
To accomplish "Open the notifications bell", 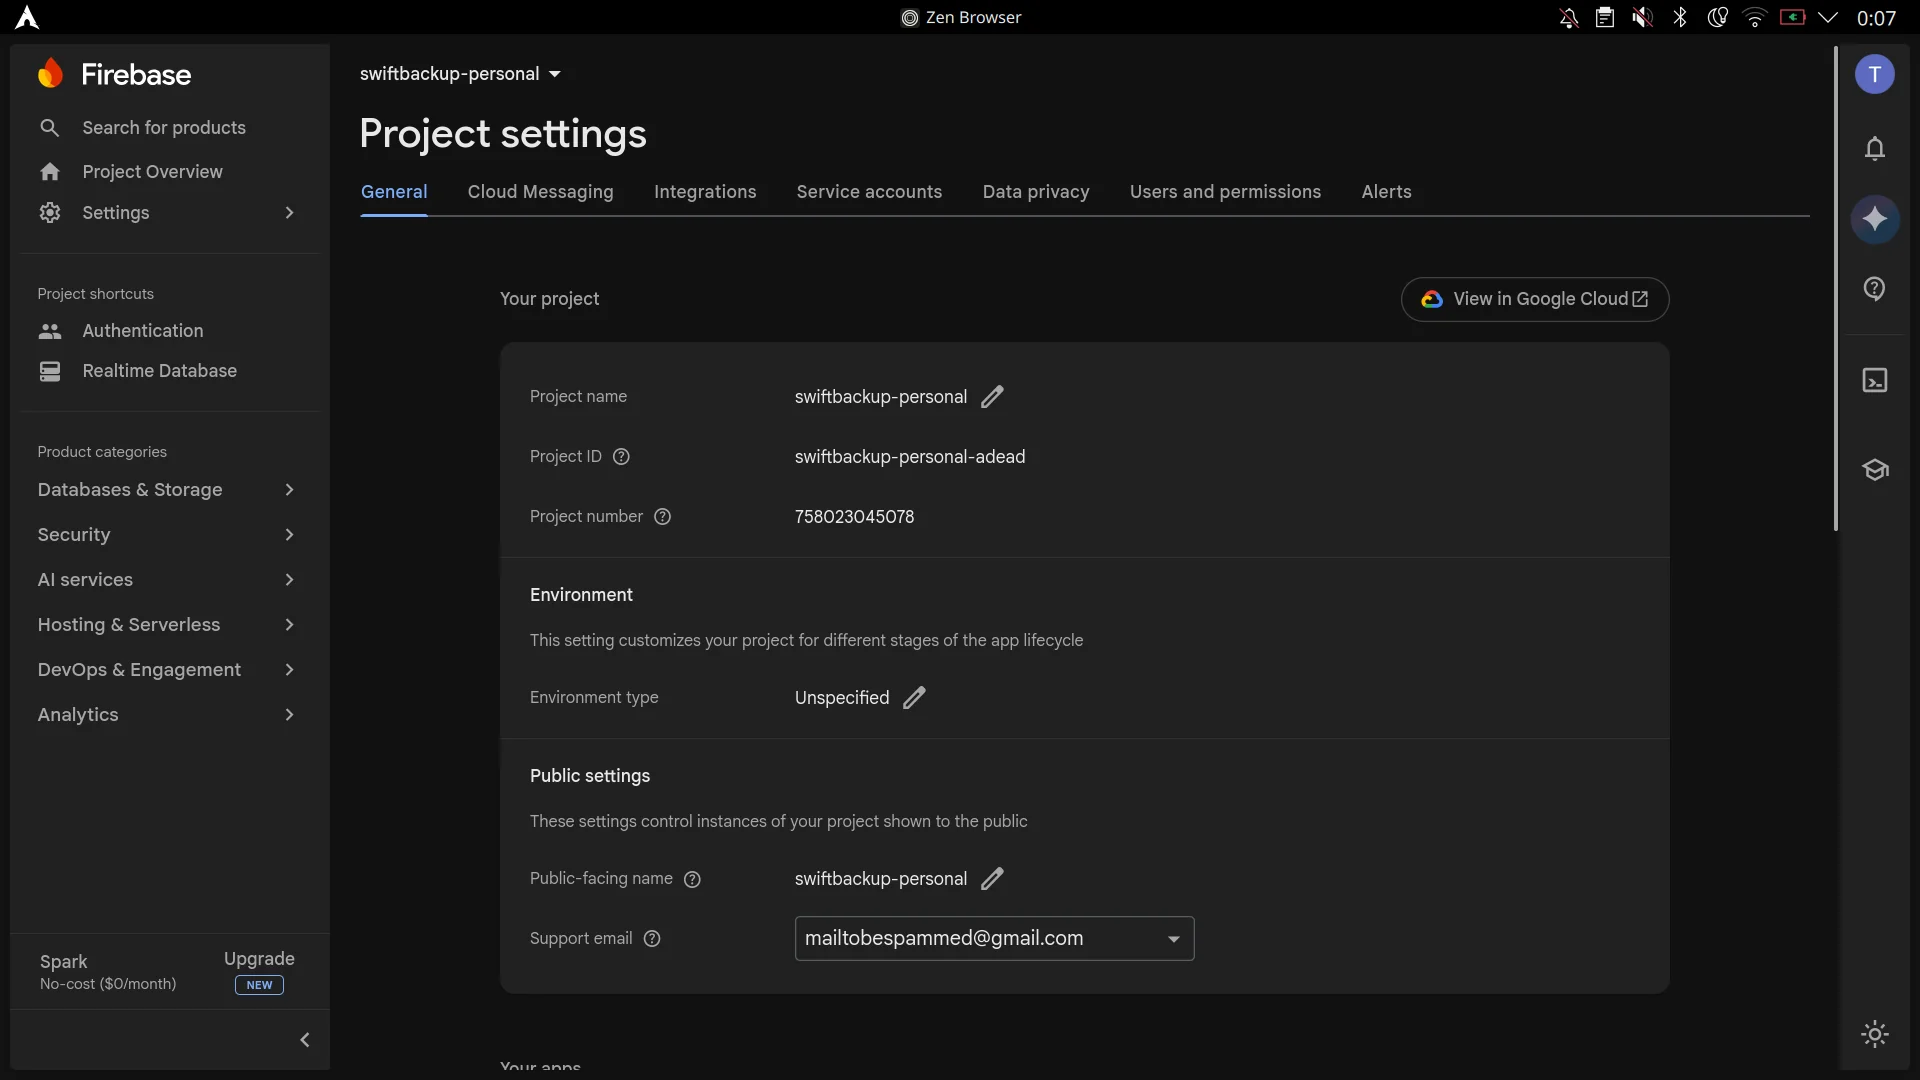I will pyautogui.click(x=1875, y=149).
